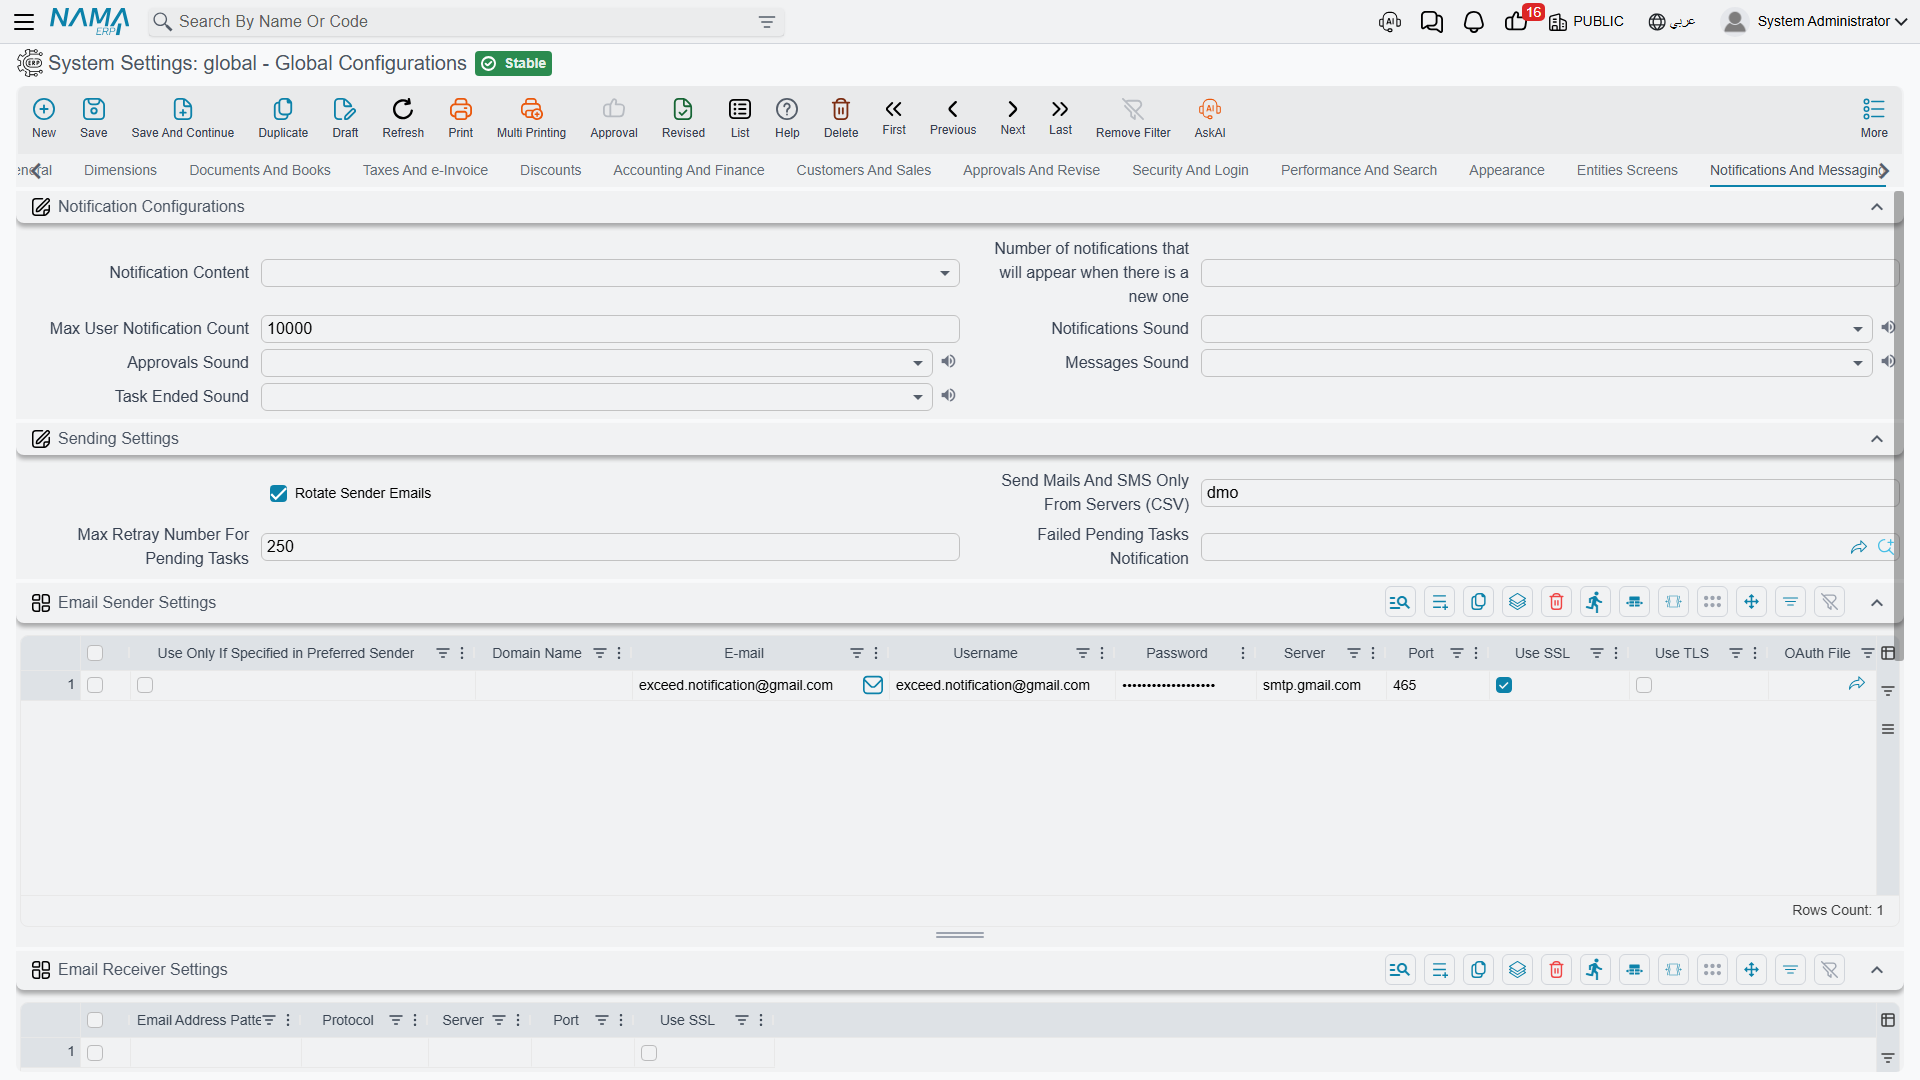Click the Delete trash icon in toolbar
This screenshot has height=1080, width=1920.
click(x=841, y=109)
